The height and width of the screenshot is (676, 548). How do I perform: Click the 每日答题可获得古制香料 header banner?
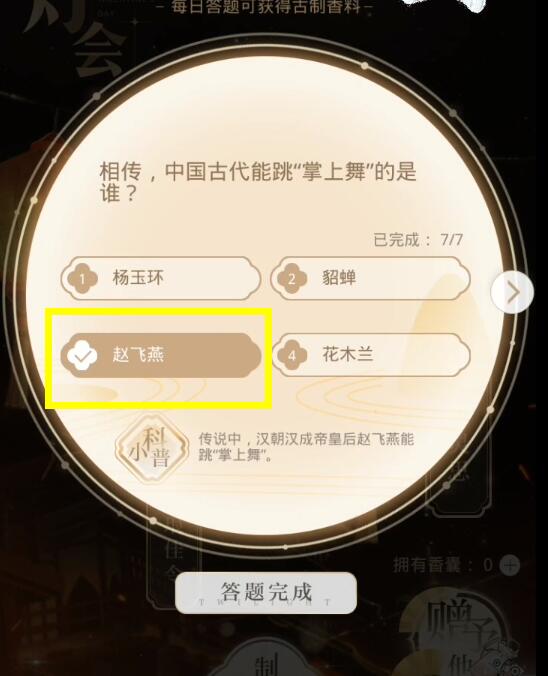[x=266, y=6]
